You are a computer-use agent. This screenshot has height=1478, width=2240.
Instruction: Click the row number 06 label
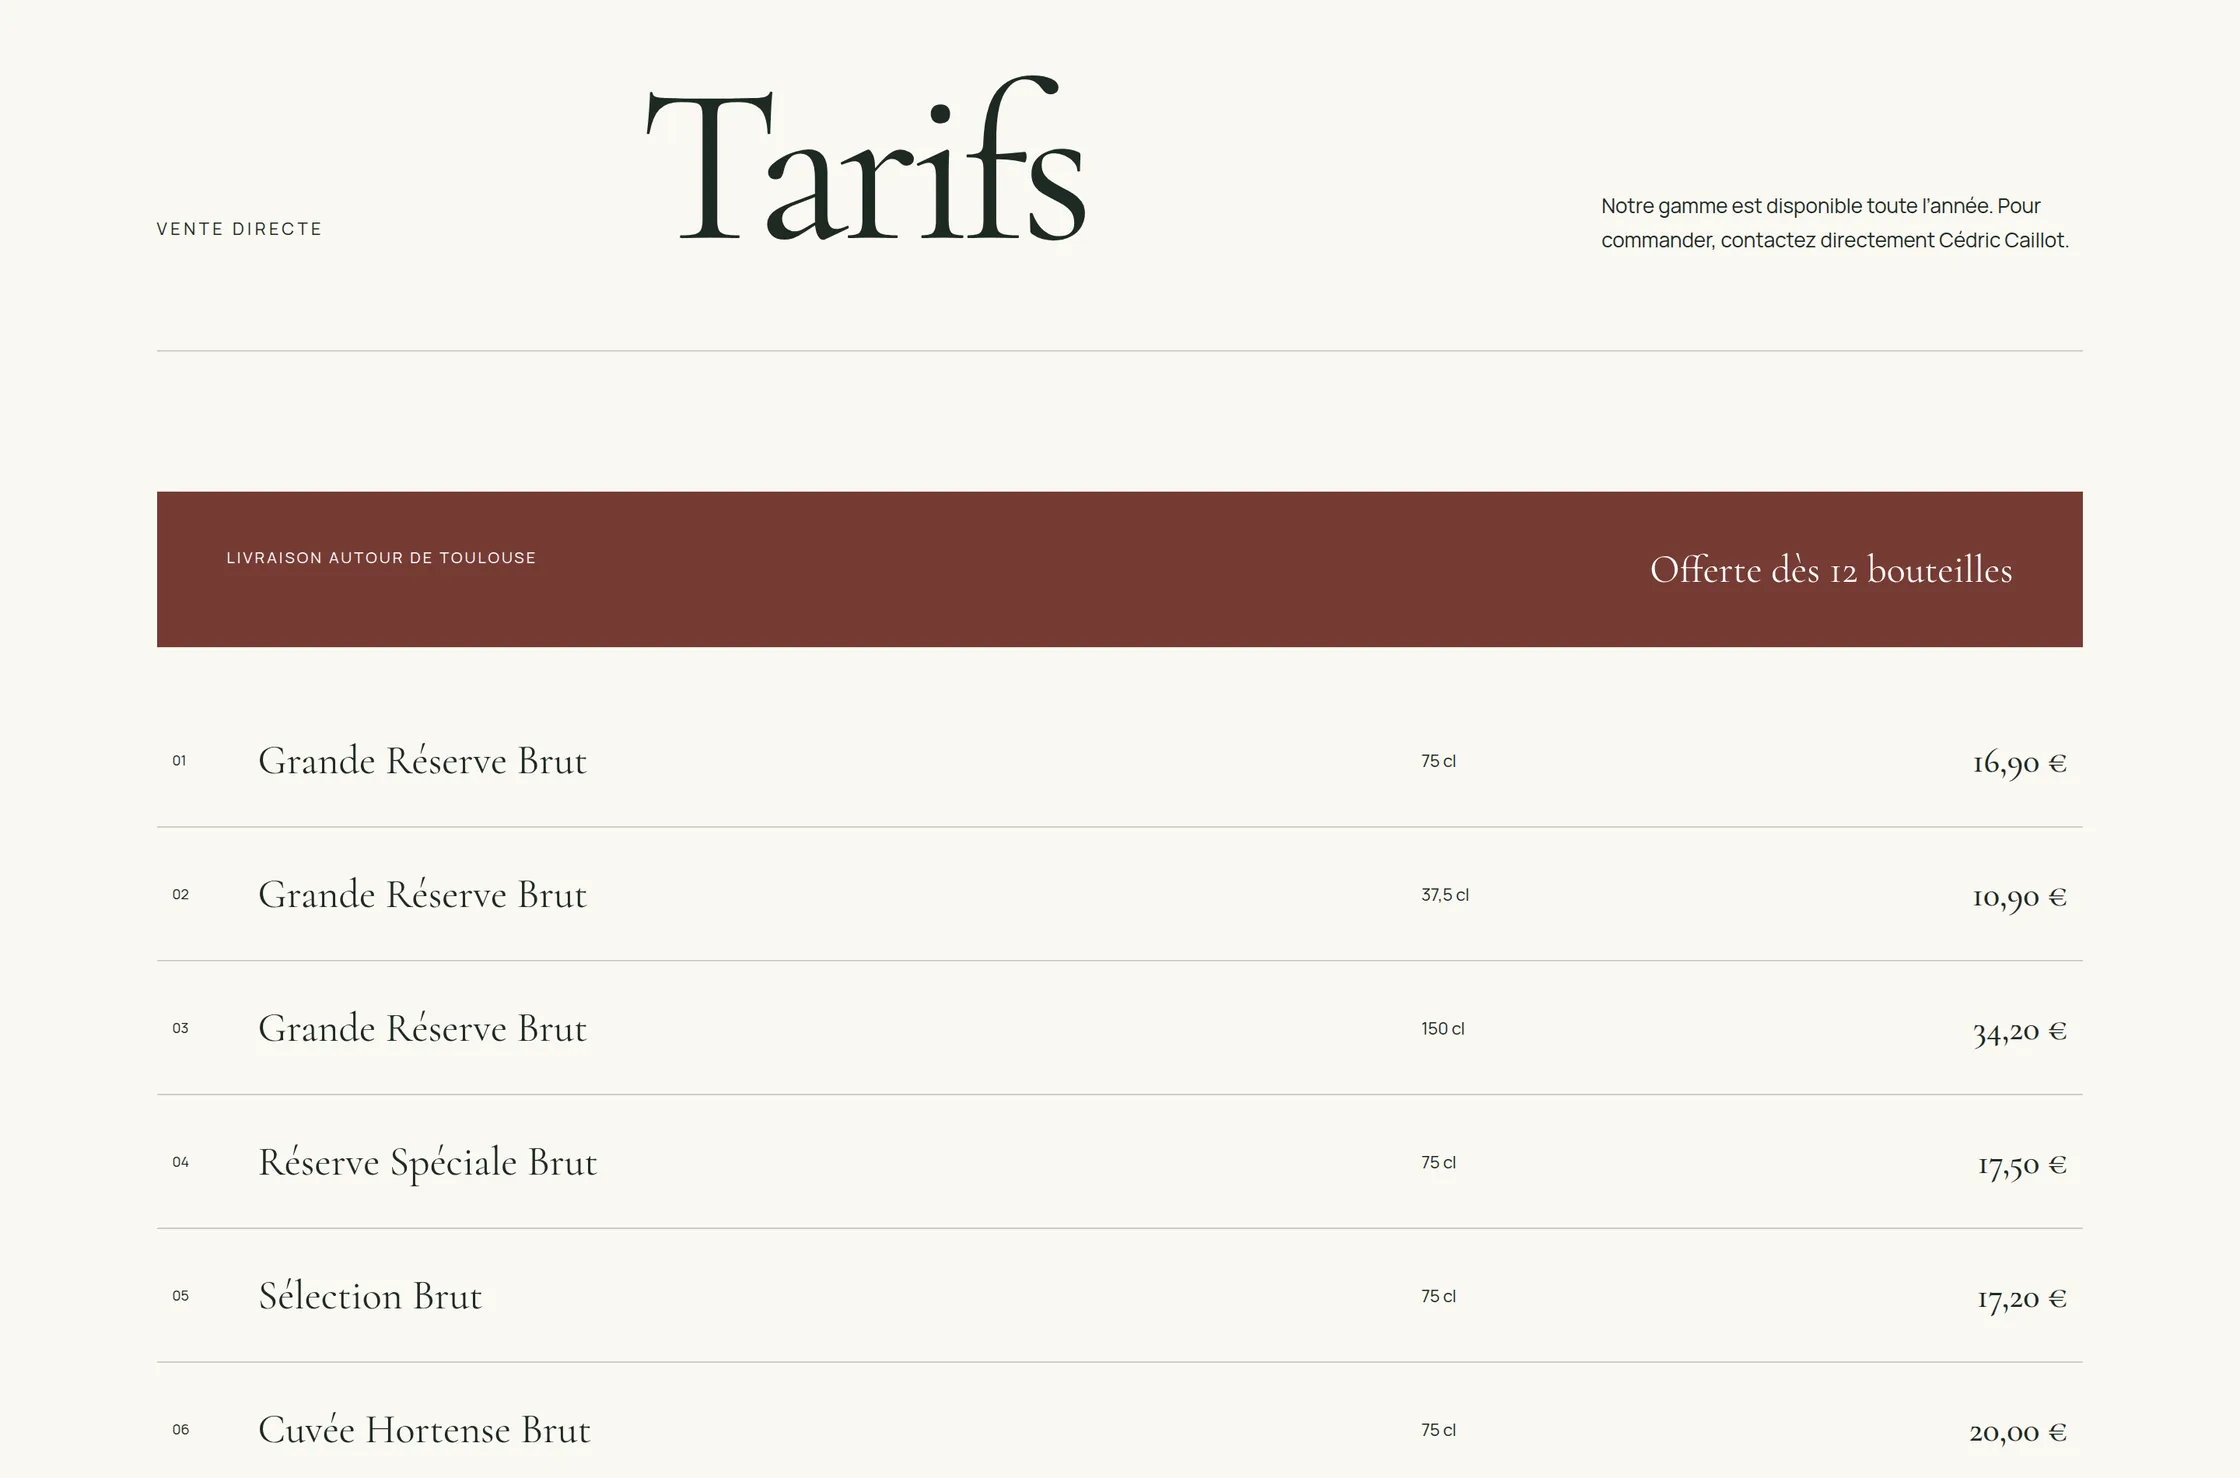(180, 1430)
